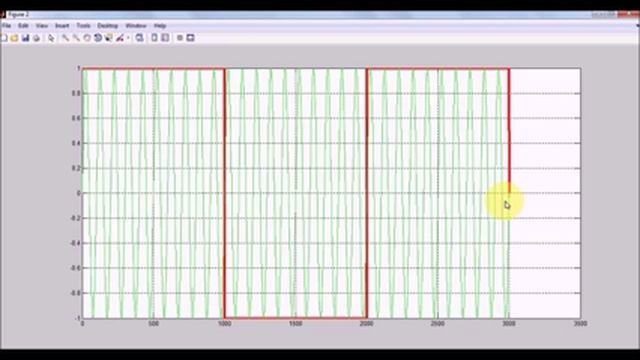Click the x-axis tick label 2000
Image resolution: width=640 pixels, height=360 pixels.
tap(367, 324)
